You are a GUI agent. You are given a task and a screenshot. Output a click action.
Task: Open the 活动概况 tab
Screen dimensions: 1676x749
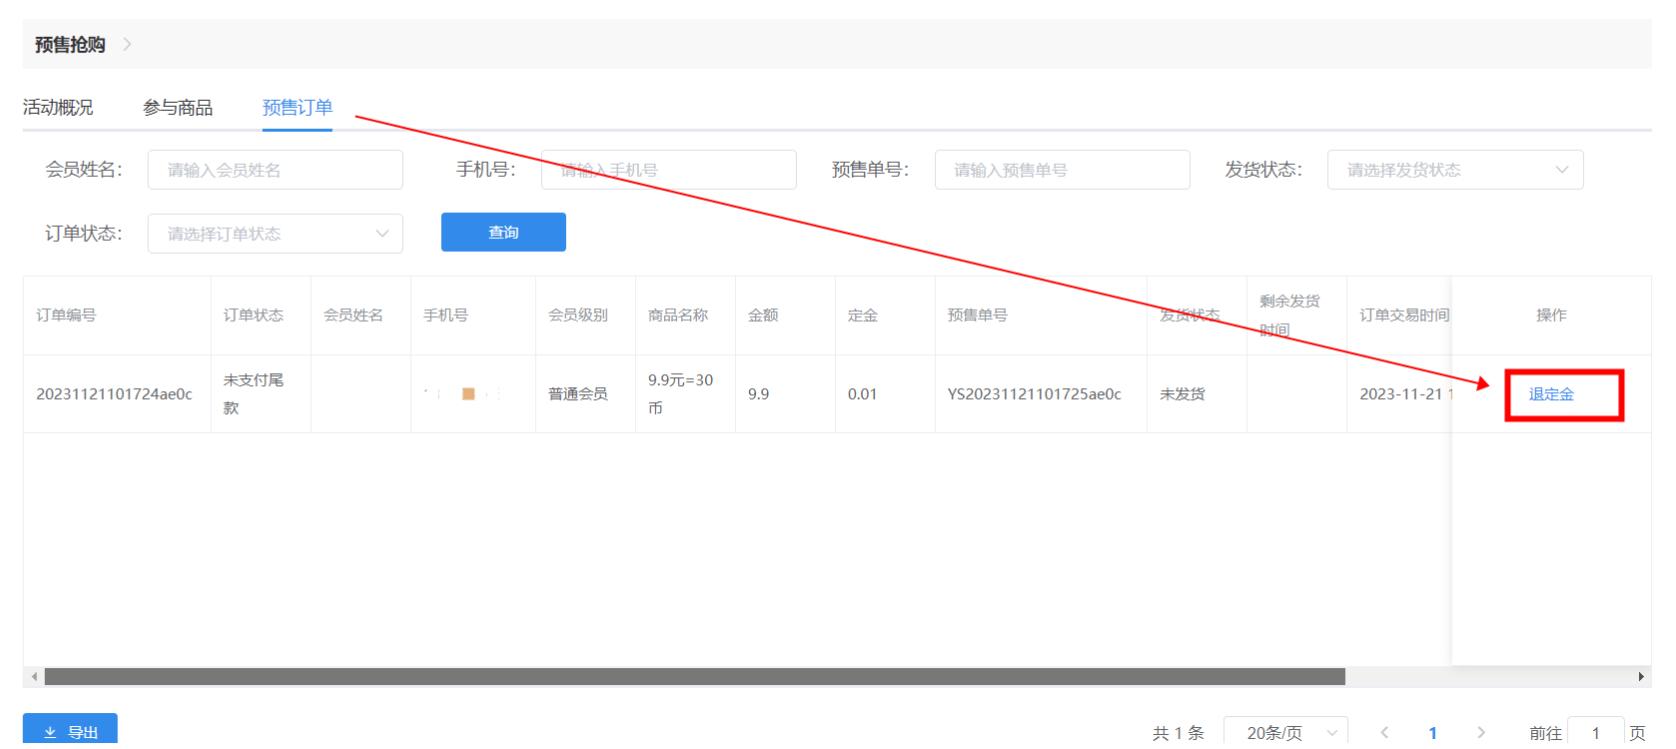click(58, 107)
